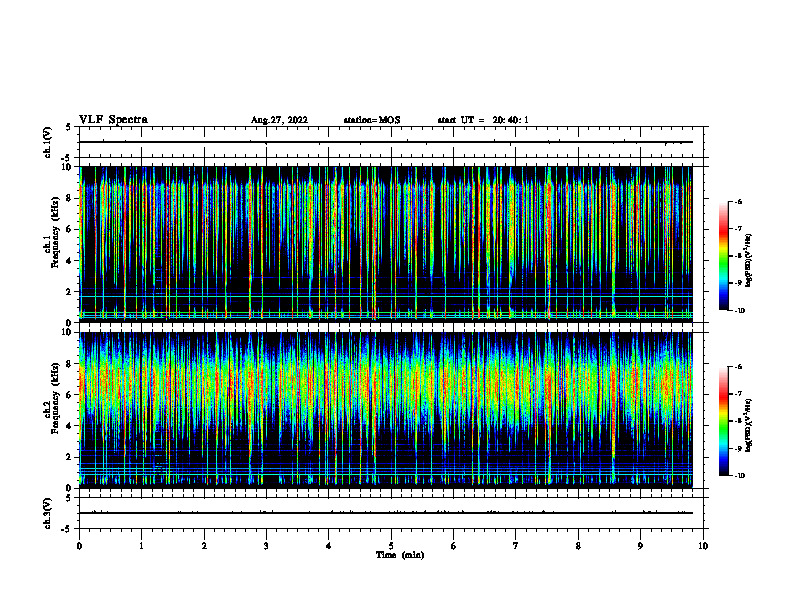Click time axis tick label "4"
Screen dimensions: 792x612
[329, 546]
